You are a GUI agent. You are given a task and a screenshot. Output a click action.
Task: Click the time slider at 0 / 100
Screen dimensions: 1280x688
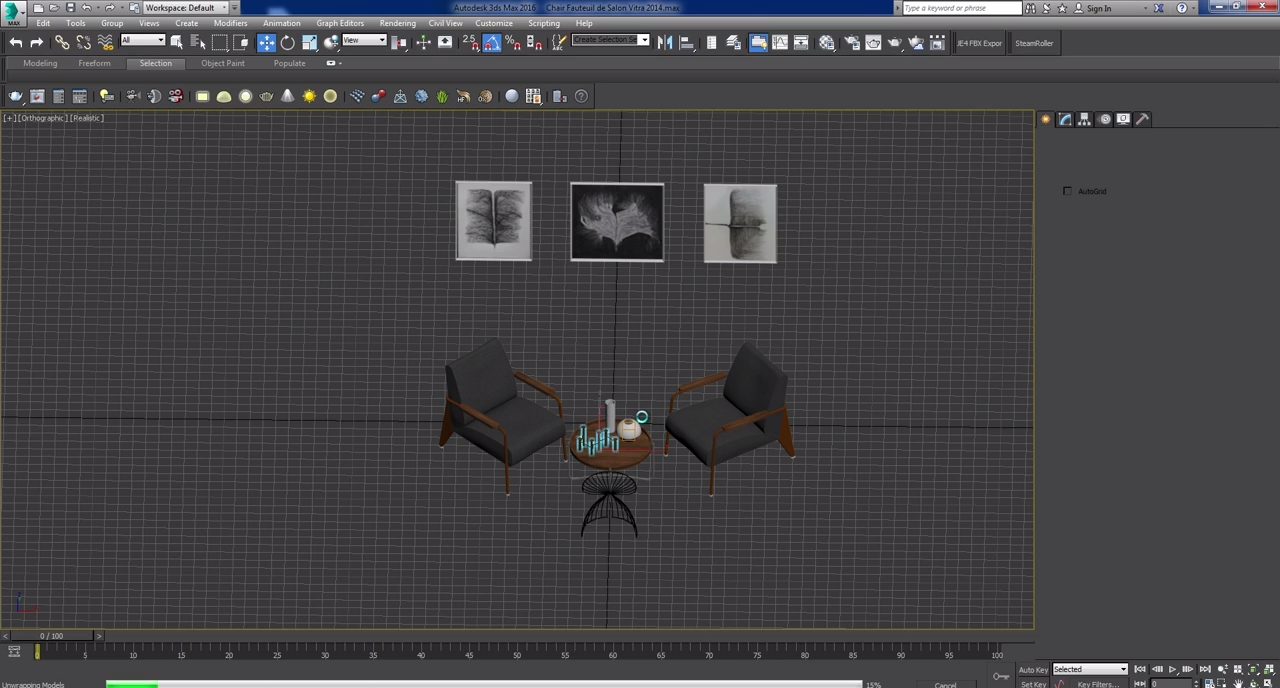(51, 636)
